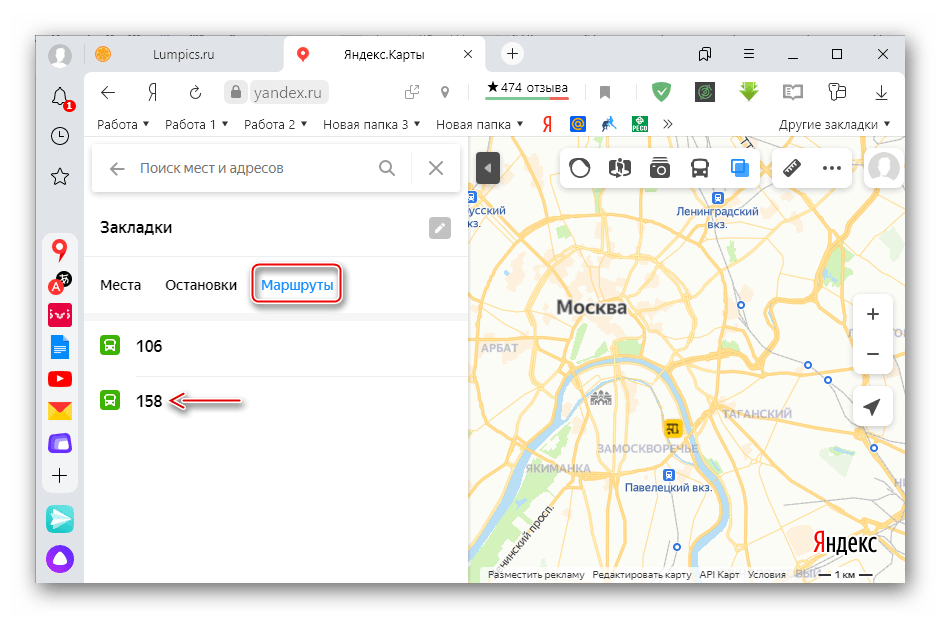Switch to the Места tab
Screen dimensions: 940x621
pos(121,285)
